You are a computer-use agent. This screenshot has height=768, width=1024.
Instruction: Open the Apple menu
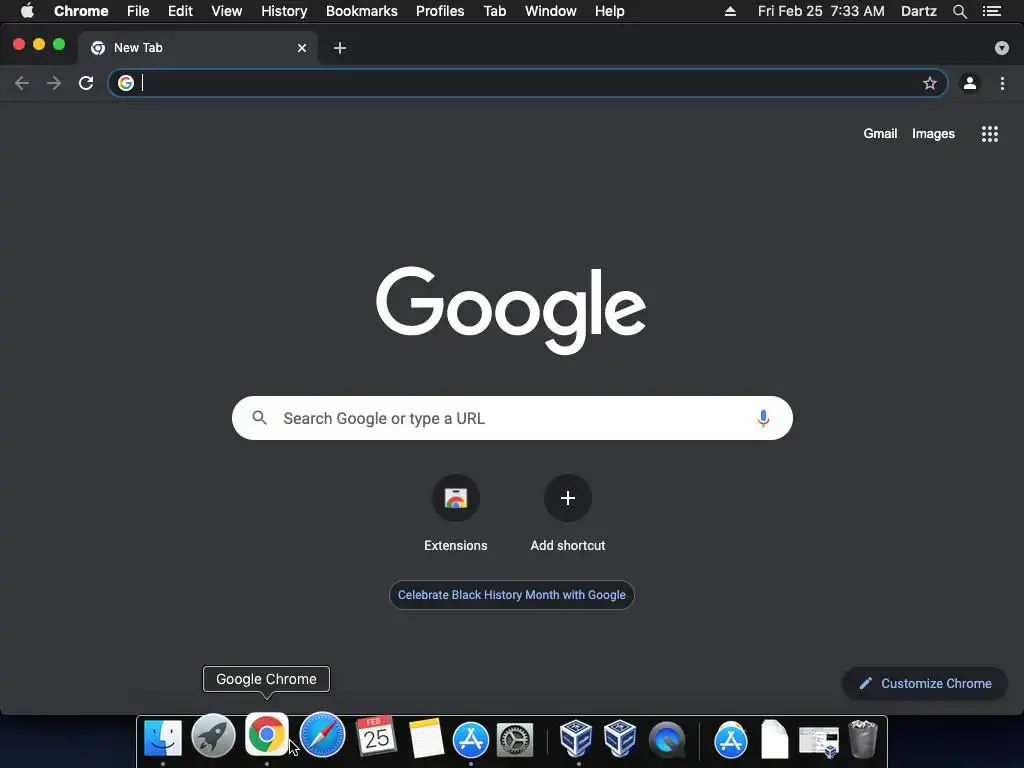point(27,10)
